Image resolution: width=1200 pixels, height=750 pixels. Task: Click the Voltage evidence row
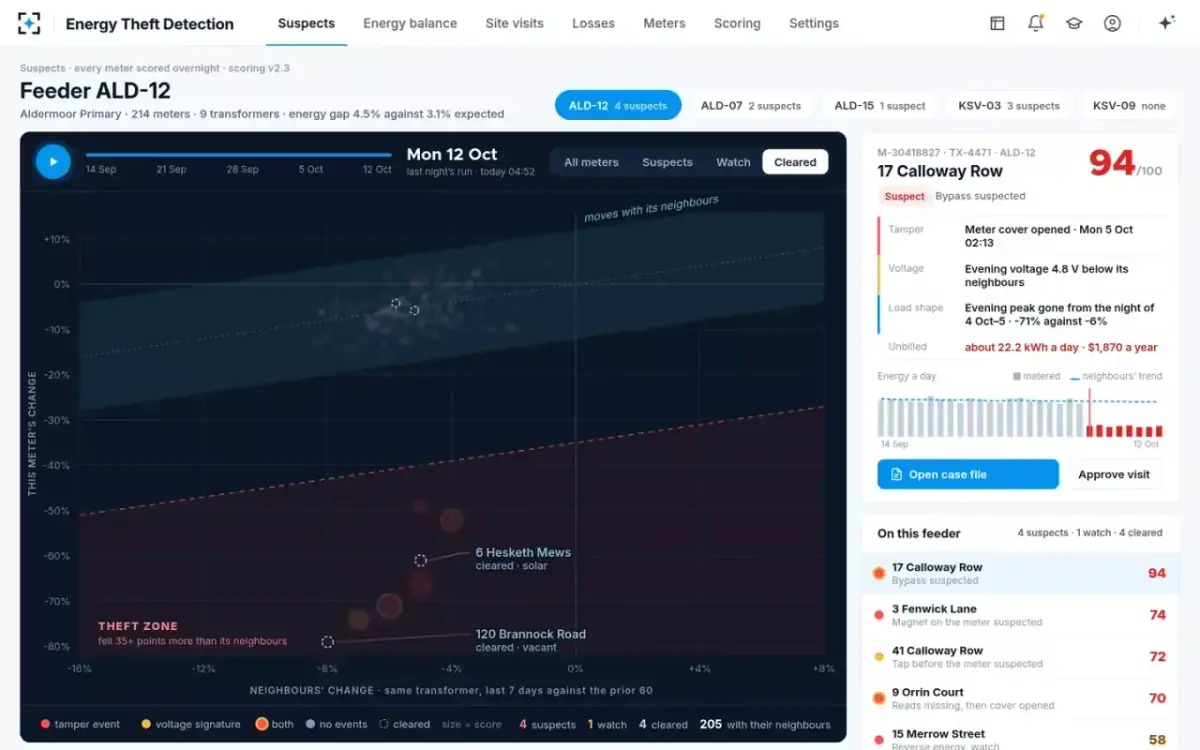pyautogui.click(x=1020, y=275)
